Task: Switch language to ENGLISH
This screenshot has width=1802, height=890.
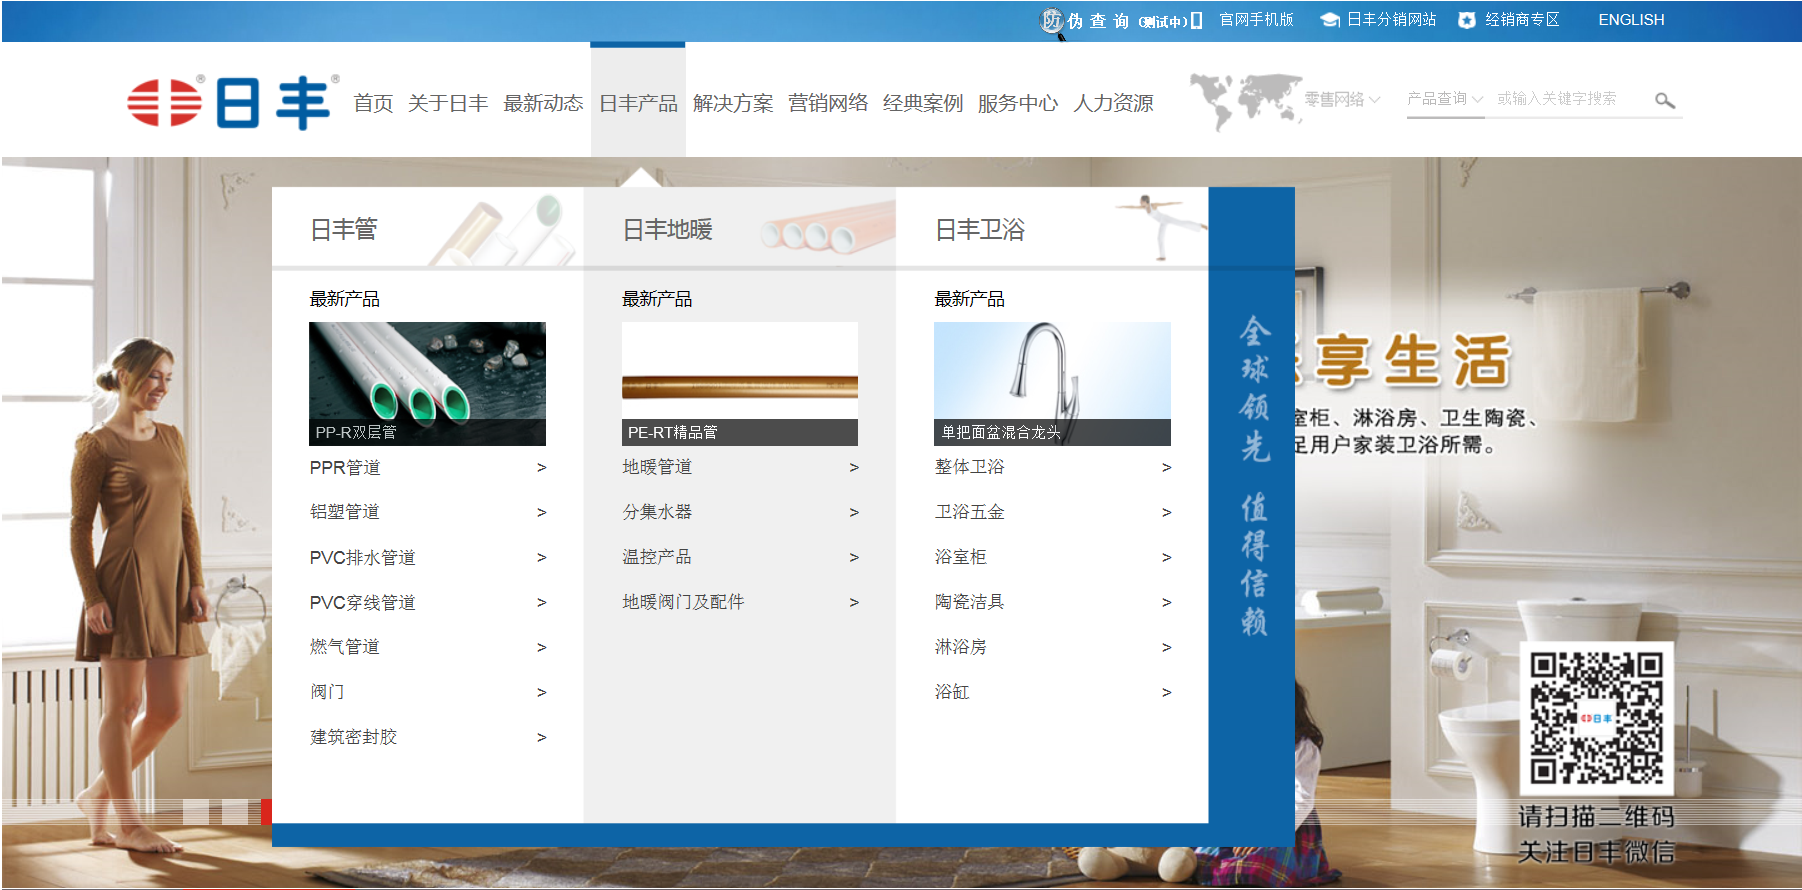Action: pyautogui.click(x=1631, y=20)
